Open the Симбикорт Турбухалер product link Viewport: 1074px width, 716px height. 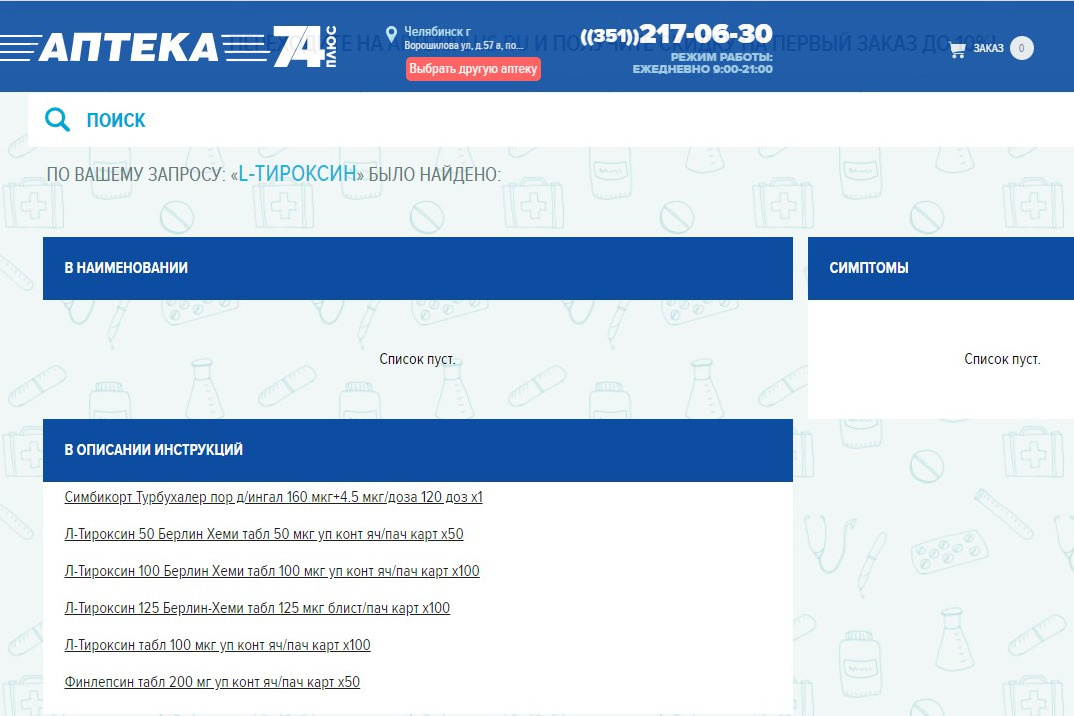click(x=273, y=497)
